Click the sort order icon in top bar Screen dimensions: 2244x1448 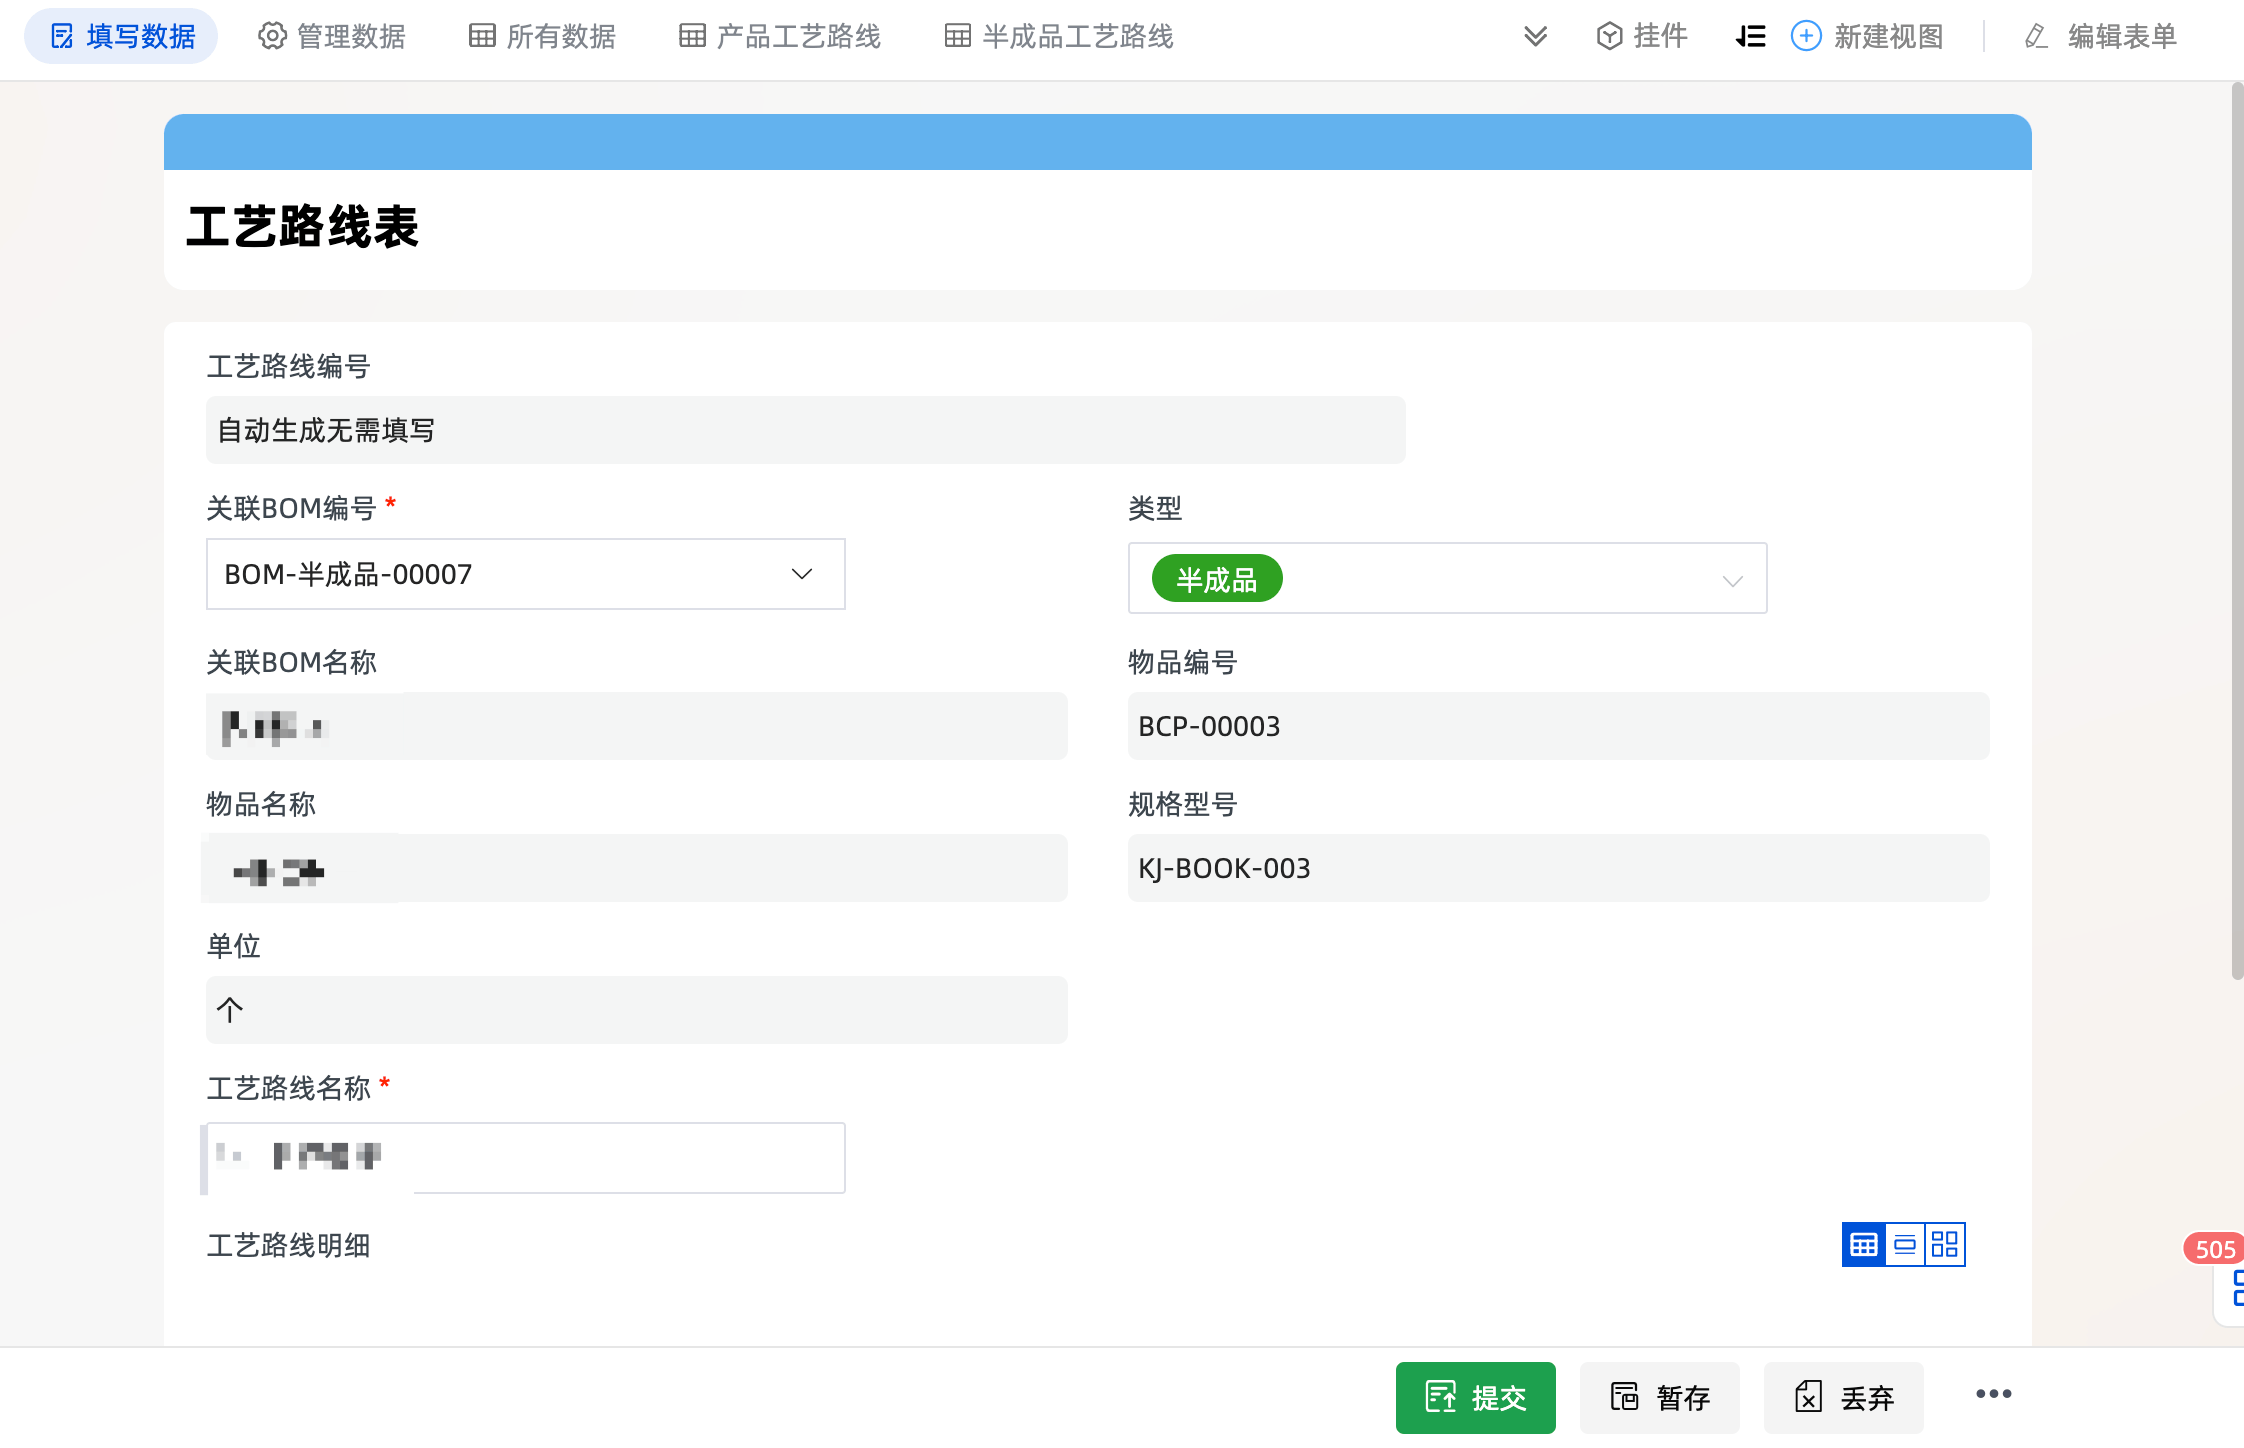point(1750,37)
